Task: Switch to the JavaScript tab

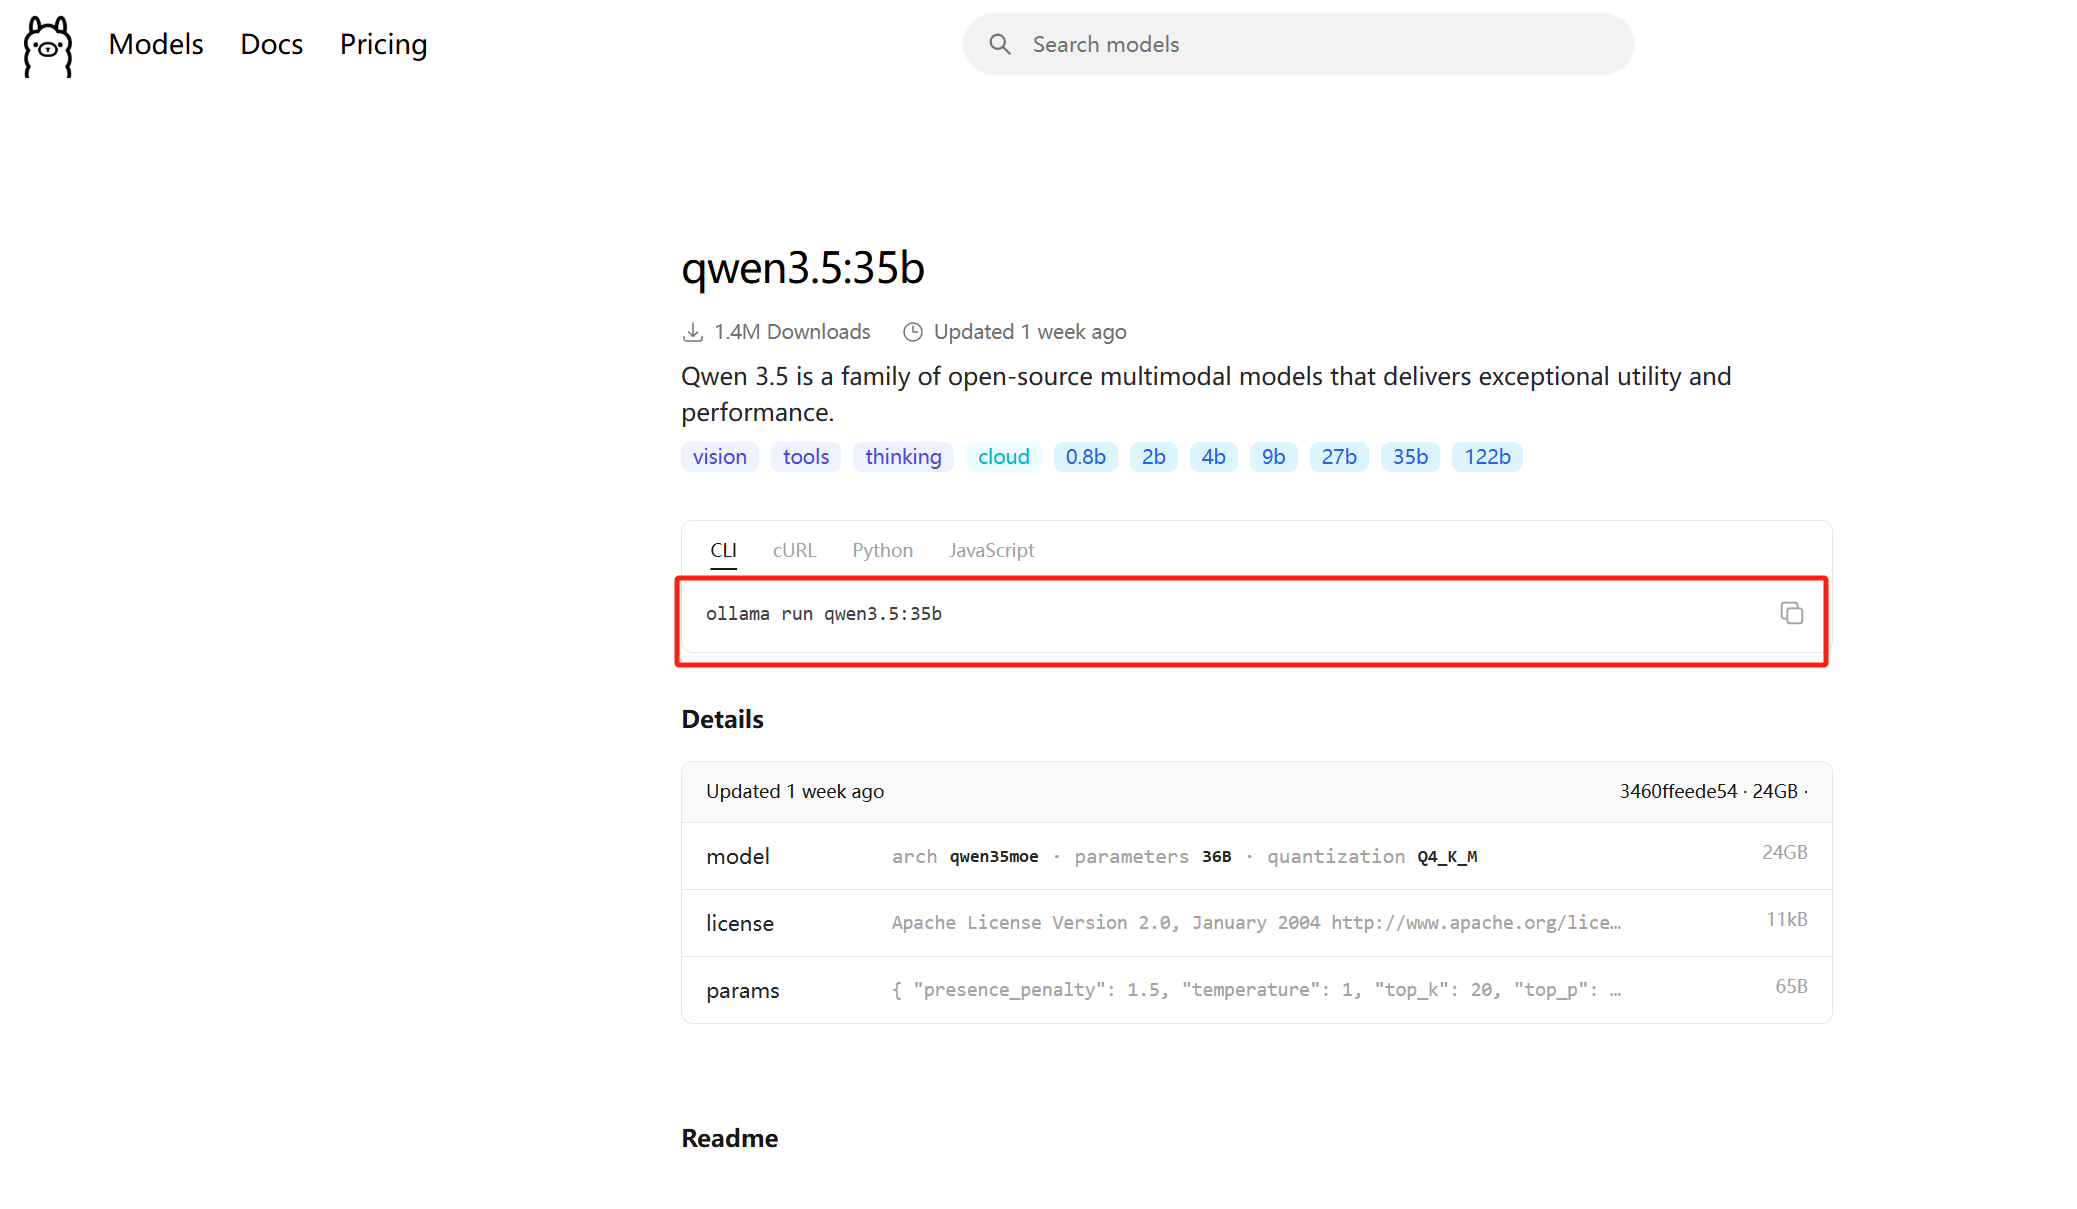Action: 991,550
